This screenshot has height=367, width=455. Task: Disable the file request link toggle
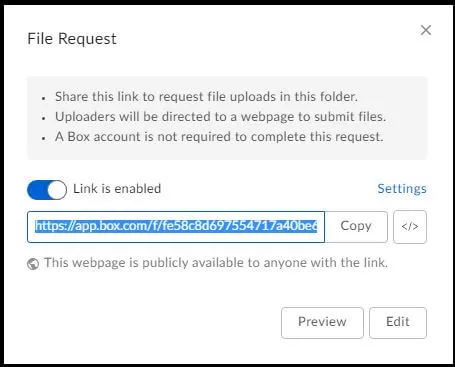(47, 190)
